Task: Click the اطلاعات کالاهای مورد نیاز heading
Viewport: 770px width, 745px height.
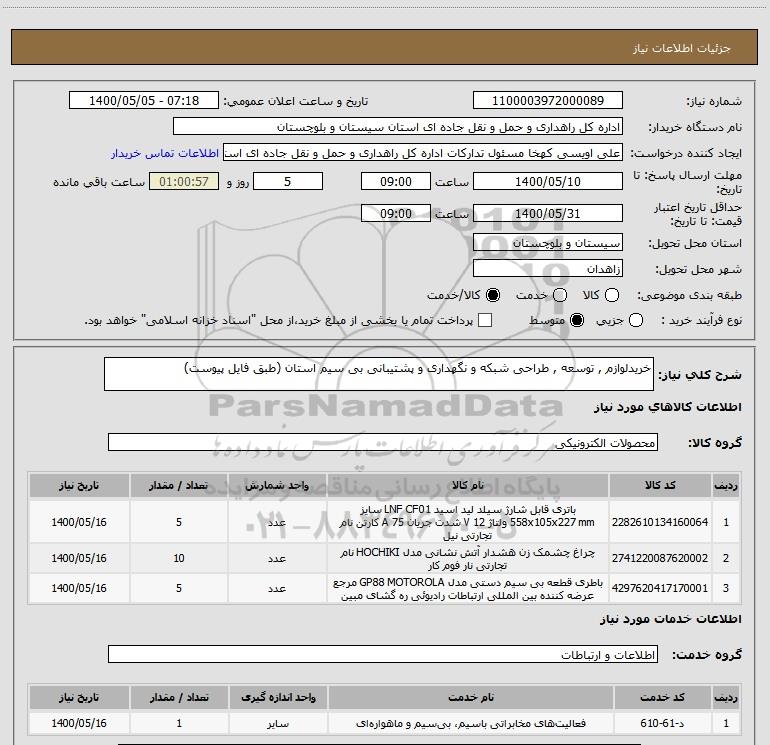Action: [x=668, y=407]
